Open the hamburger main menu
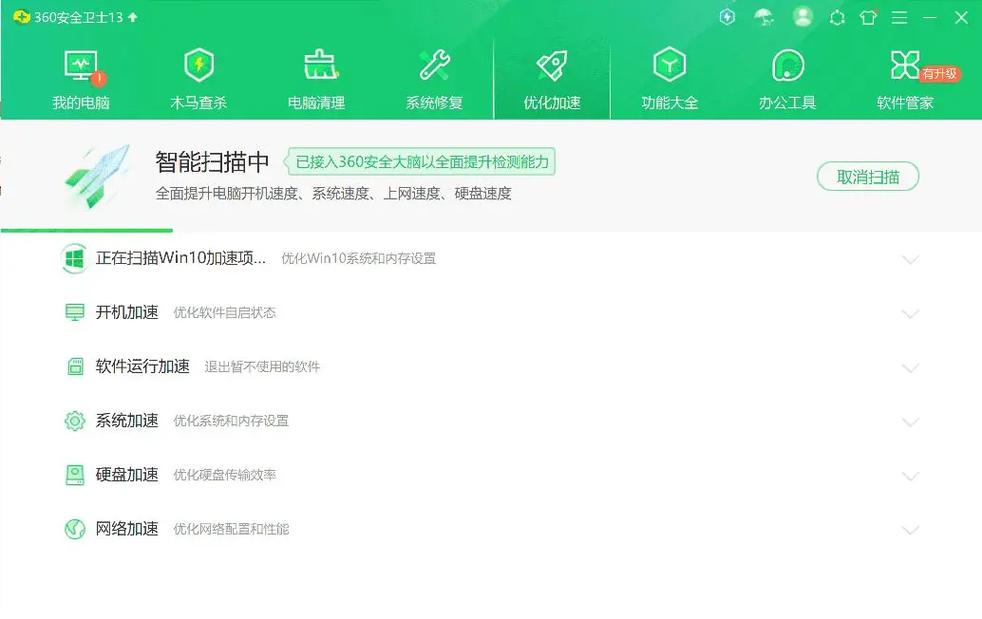The height and width of the screenshot is (619, 982). 898,17
